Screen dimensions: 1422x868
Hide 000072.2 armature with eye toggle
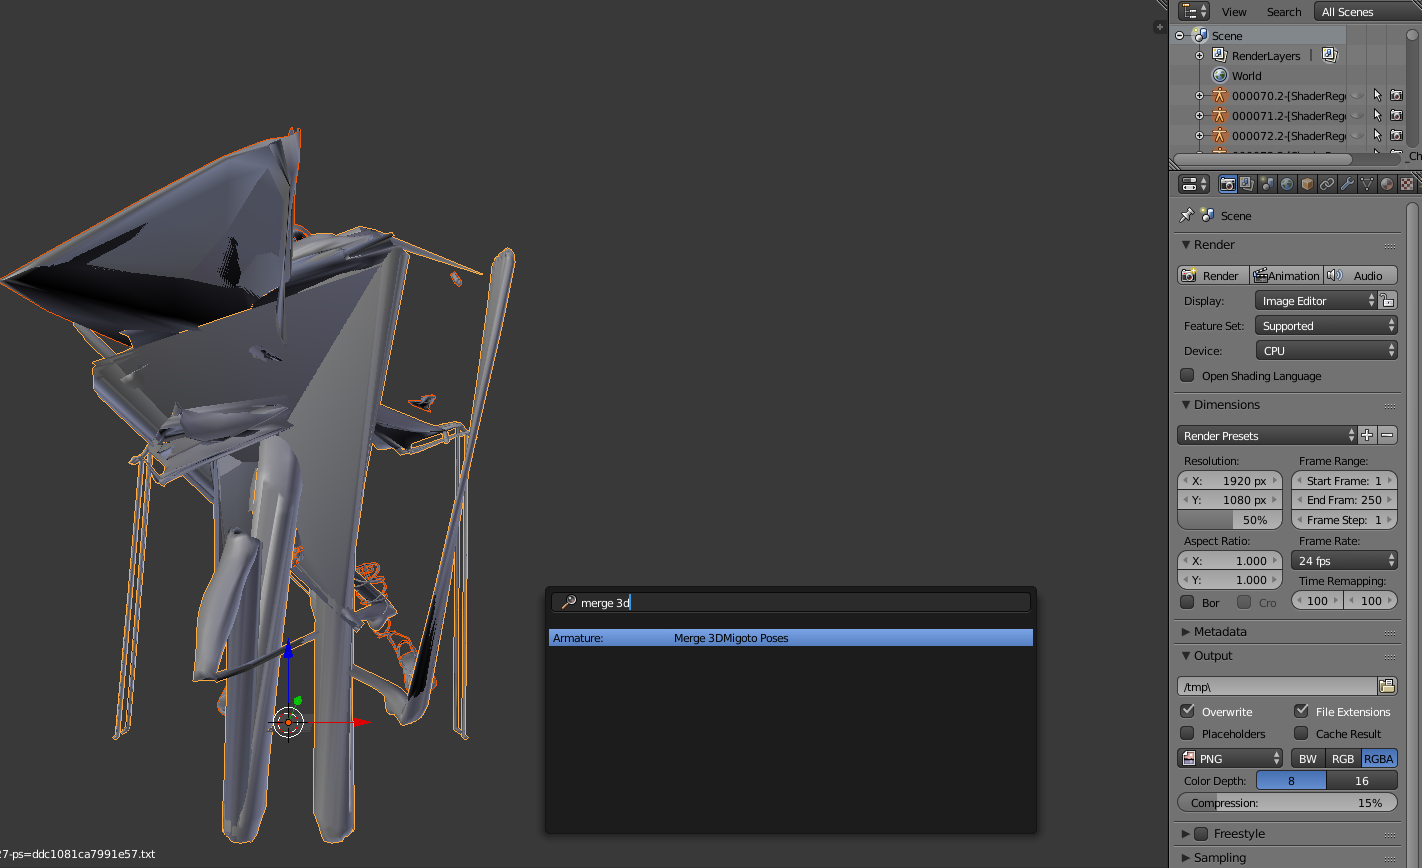(1357, 136)
